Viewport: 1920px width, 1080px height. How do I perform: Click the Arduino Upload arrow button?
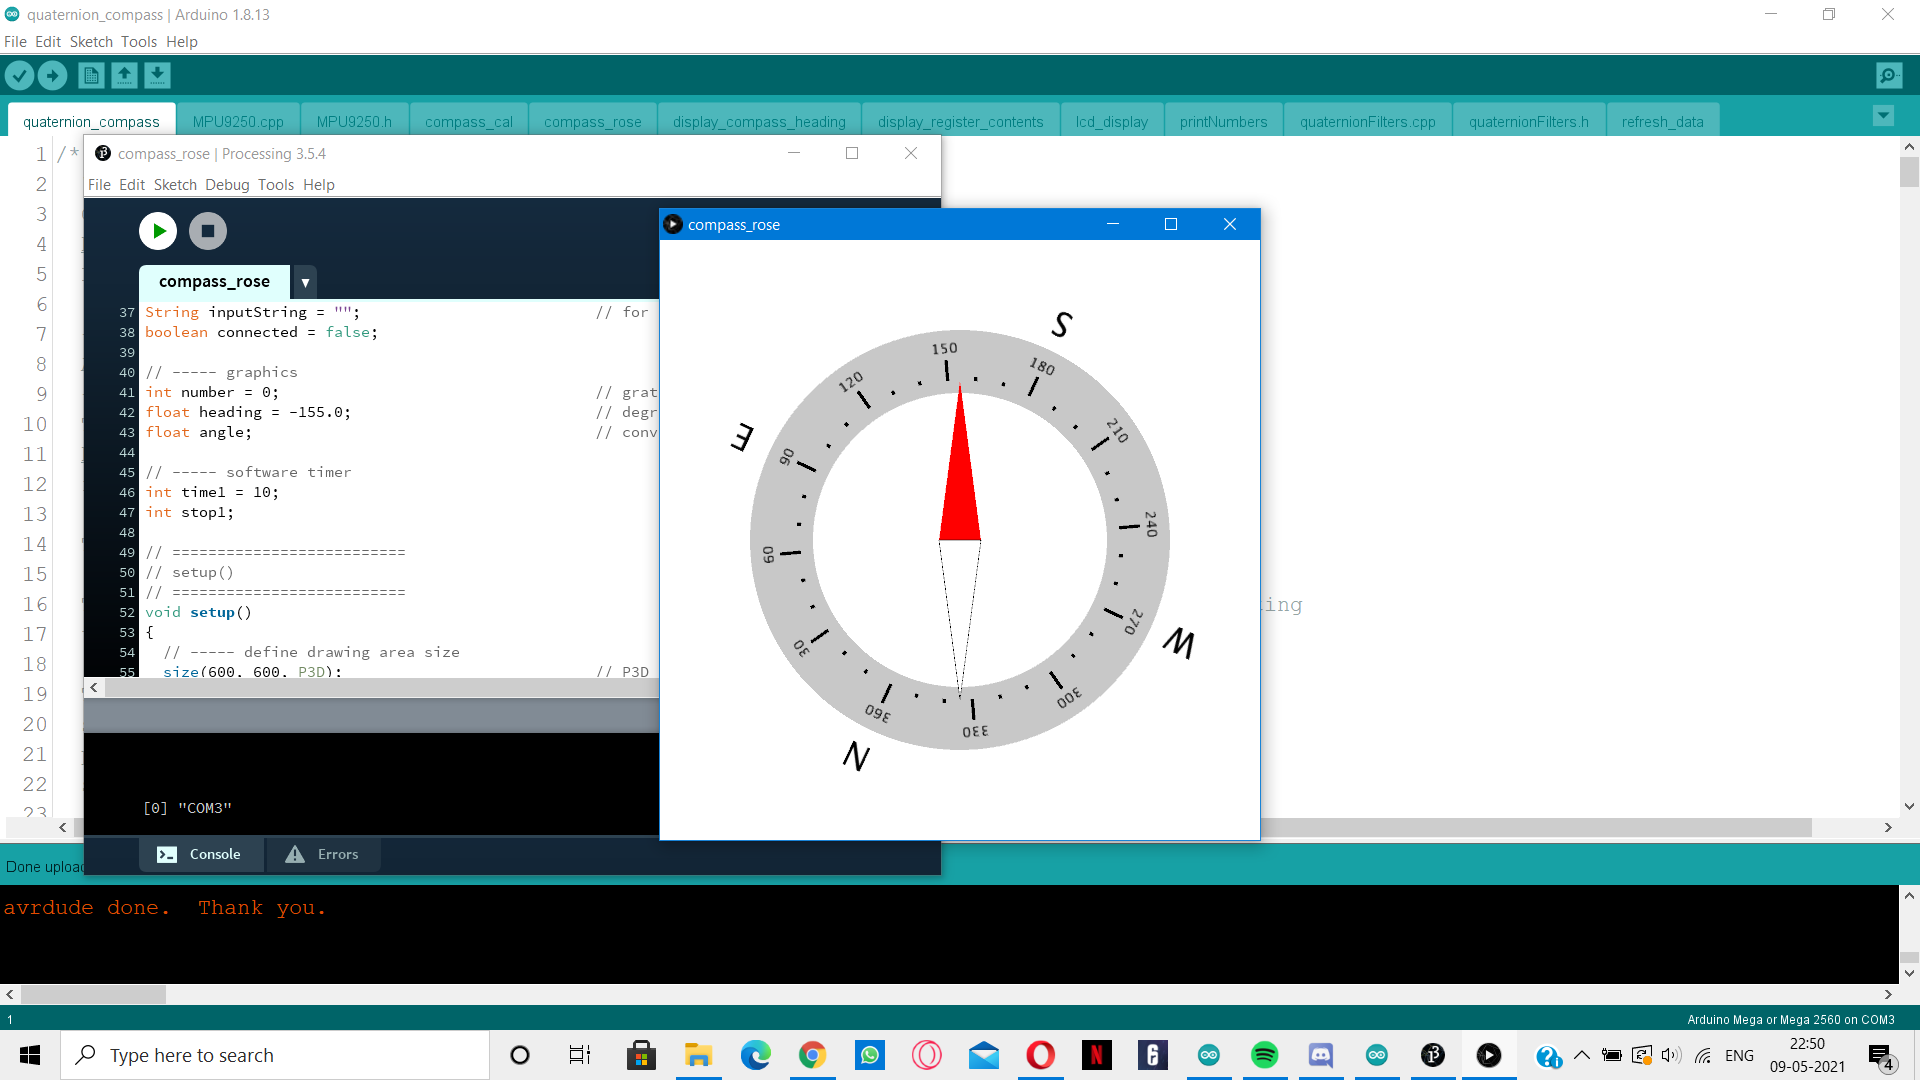click(x=52, y=75)
